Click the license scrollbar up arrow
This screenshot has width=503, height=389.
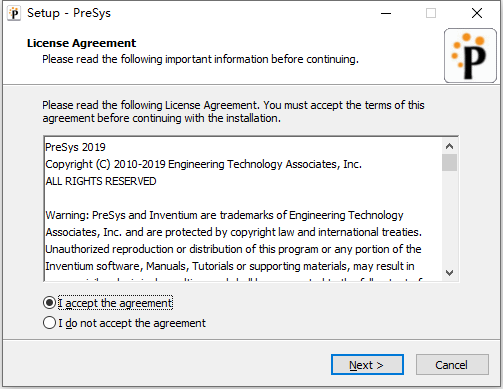click(449, 146)
